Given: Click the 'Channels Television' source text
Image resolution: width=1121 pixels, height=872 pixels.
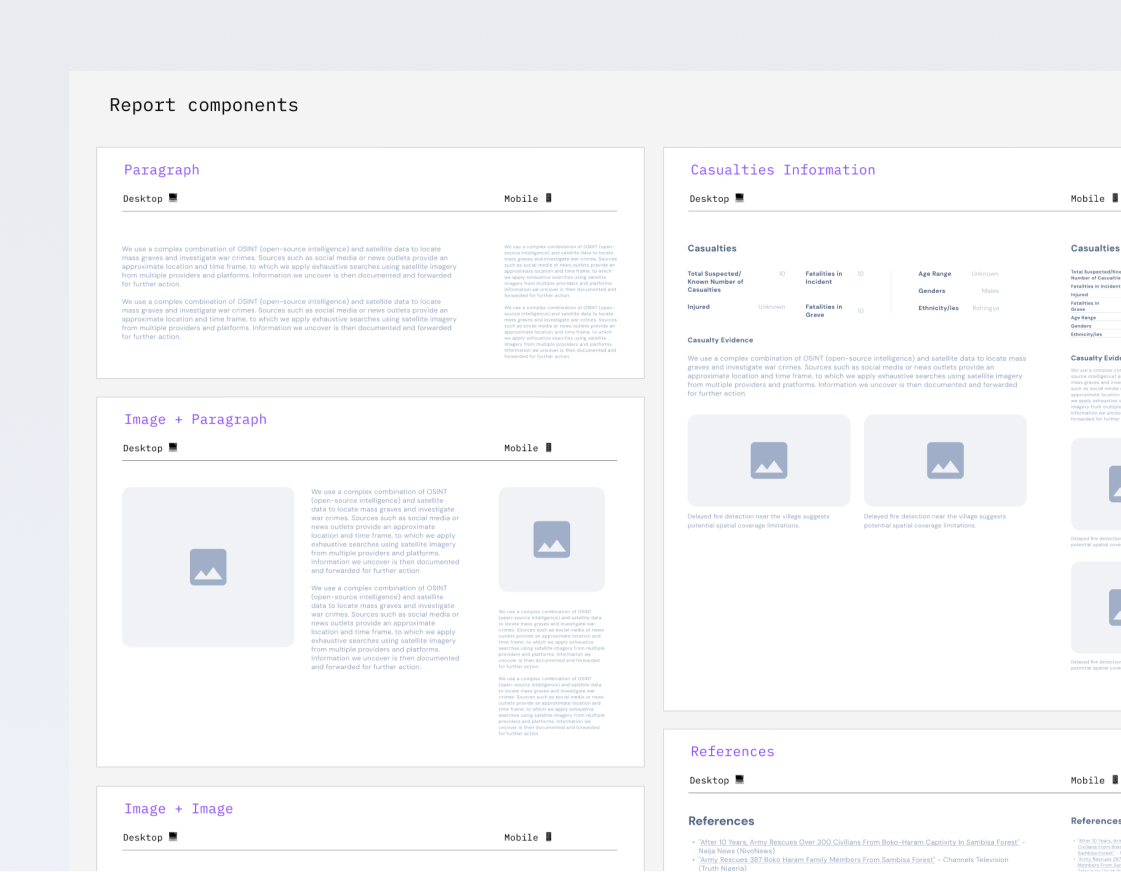Looking at the screenshot, I should [x=976, y=860].
